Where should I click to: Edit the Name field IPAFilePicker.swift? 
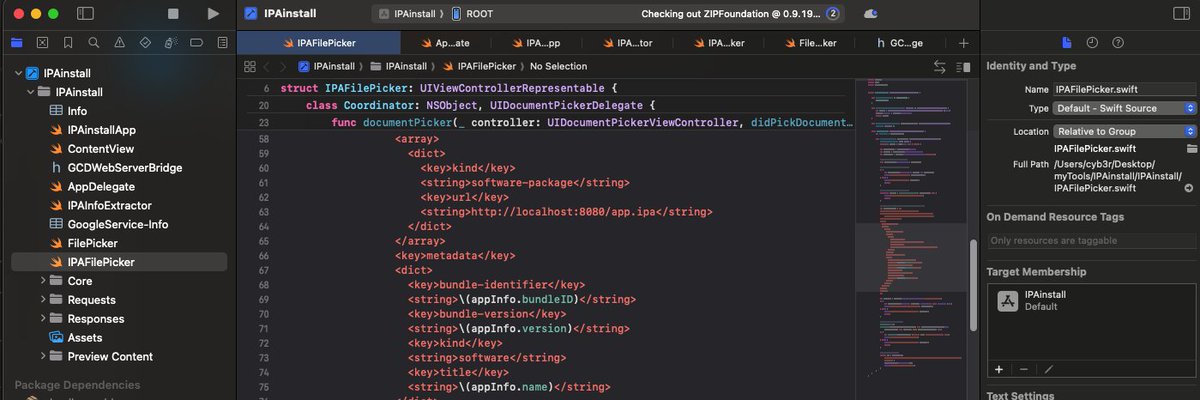pos(1124,89)
